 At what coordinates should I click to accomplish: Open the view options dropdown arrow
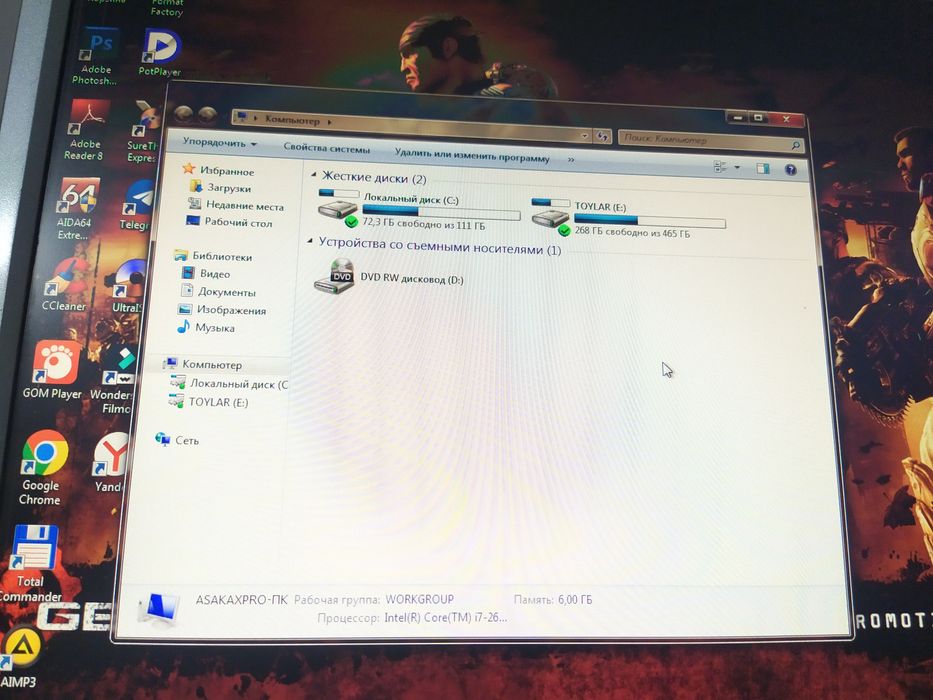tap(737, 168)
